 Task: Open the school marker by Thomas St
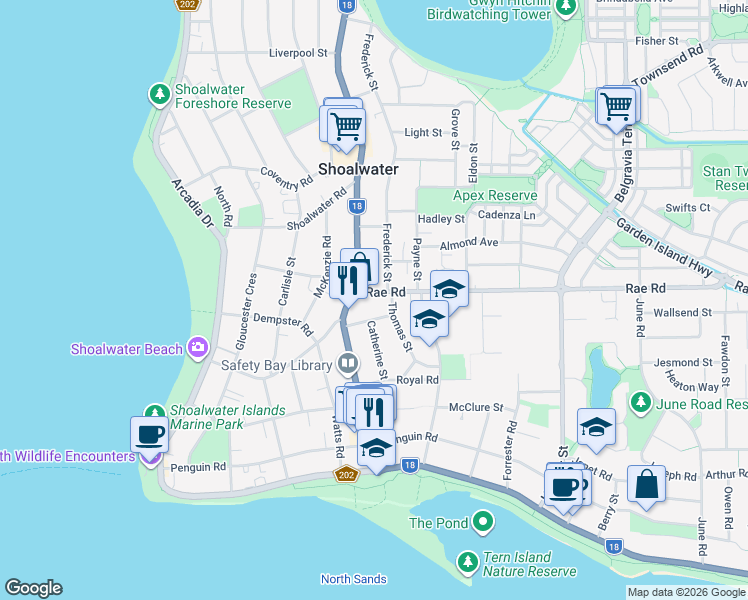tap(429, 319)
